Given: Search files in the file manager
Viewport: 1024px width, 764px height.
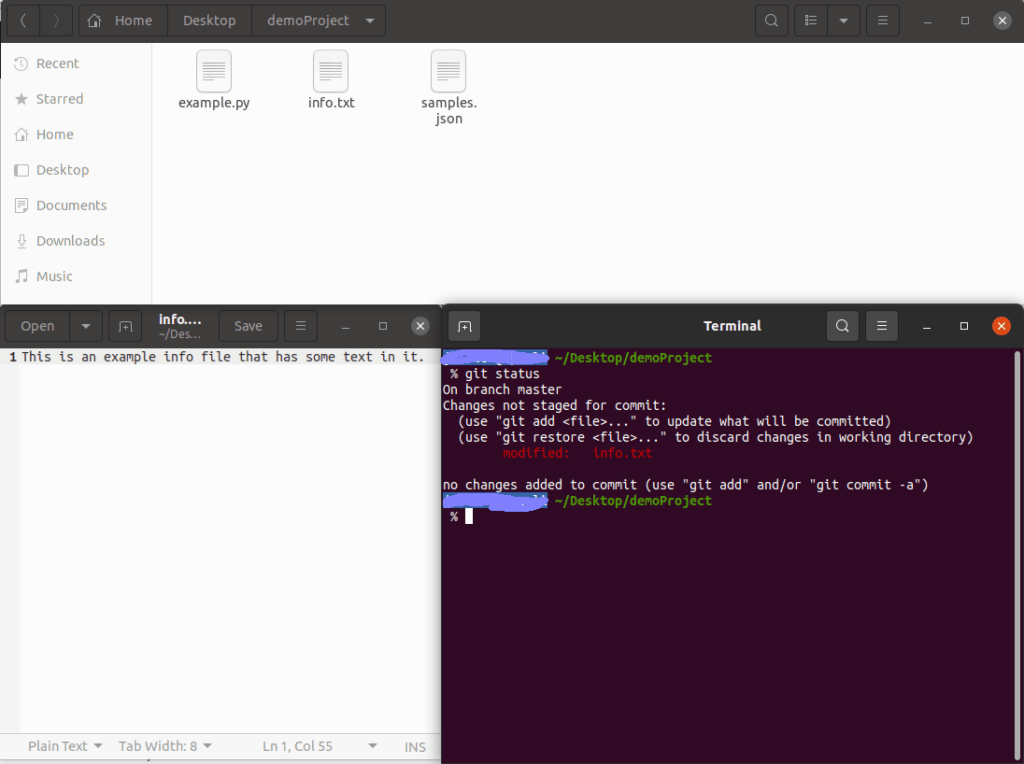Looking at the screenshot, I should (771, 20).
